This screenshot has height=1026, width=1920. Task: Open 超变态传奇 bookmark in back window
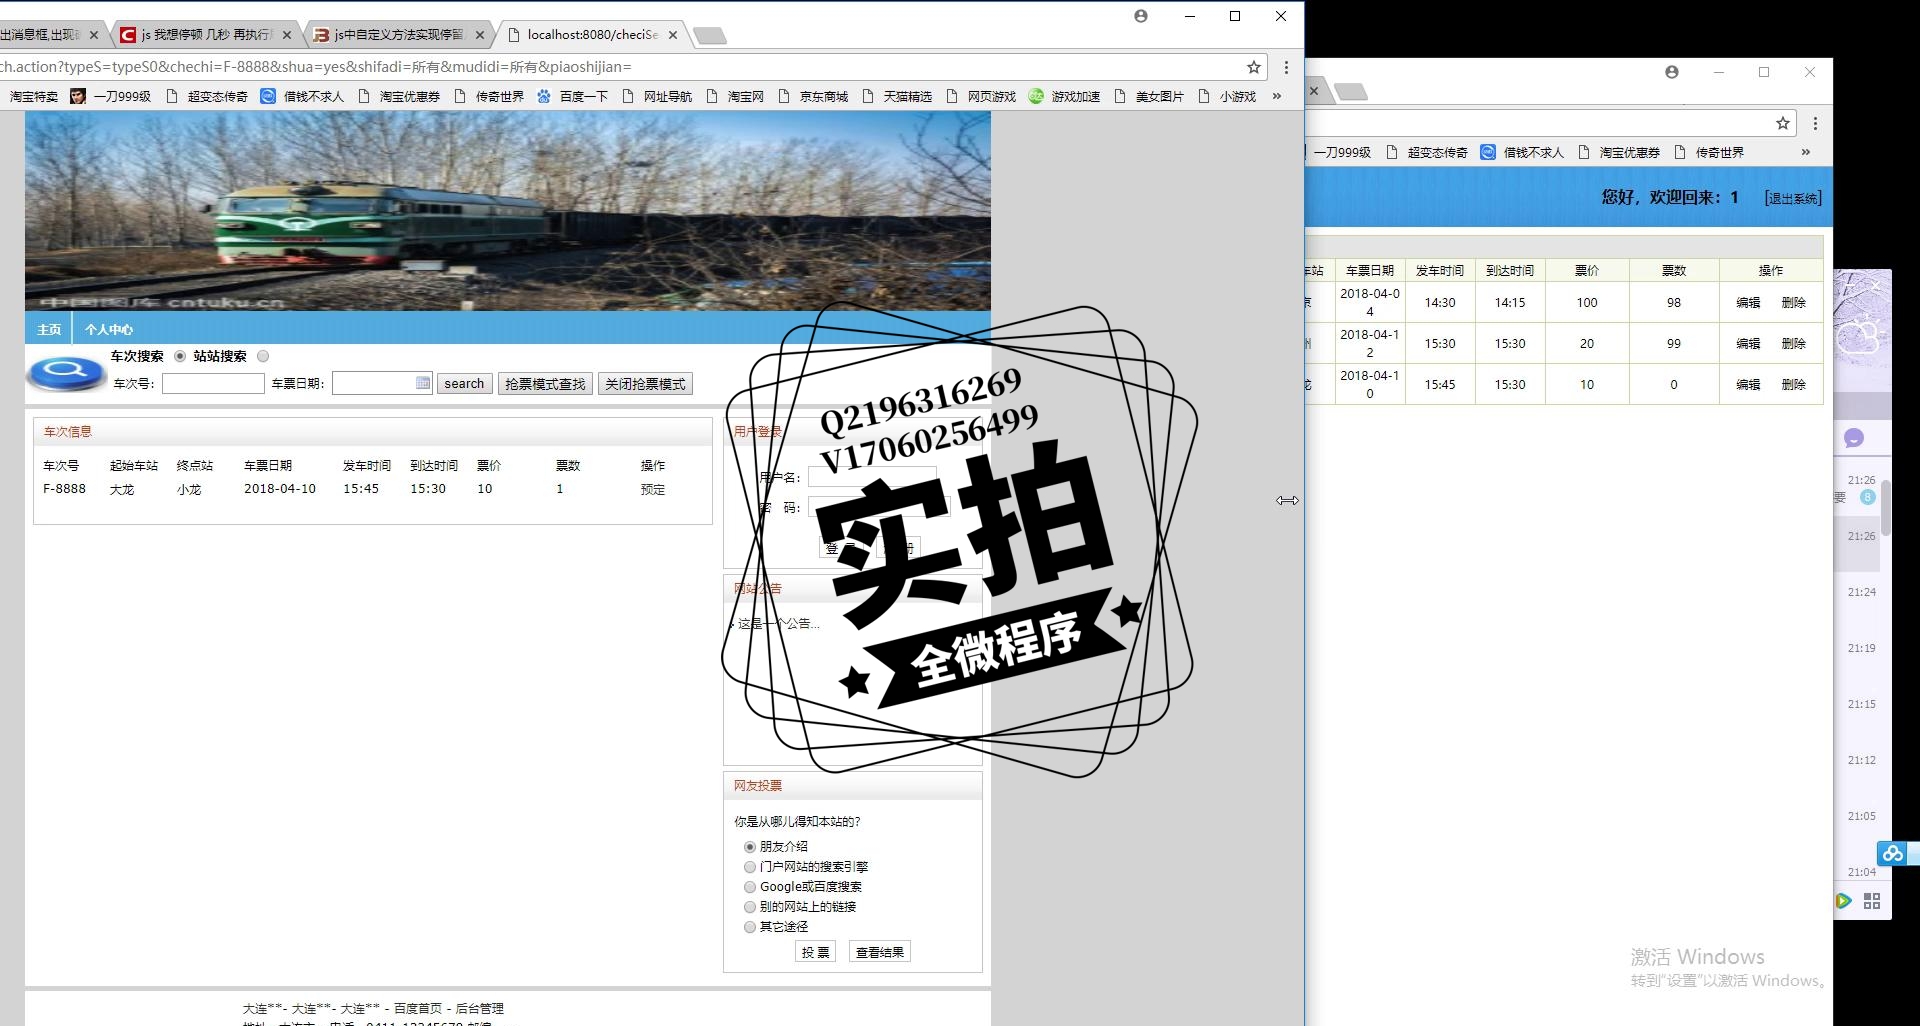point(1426,152)
